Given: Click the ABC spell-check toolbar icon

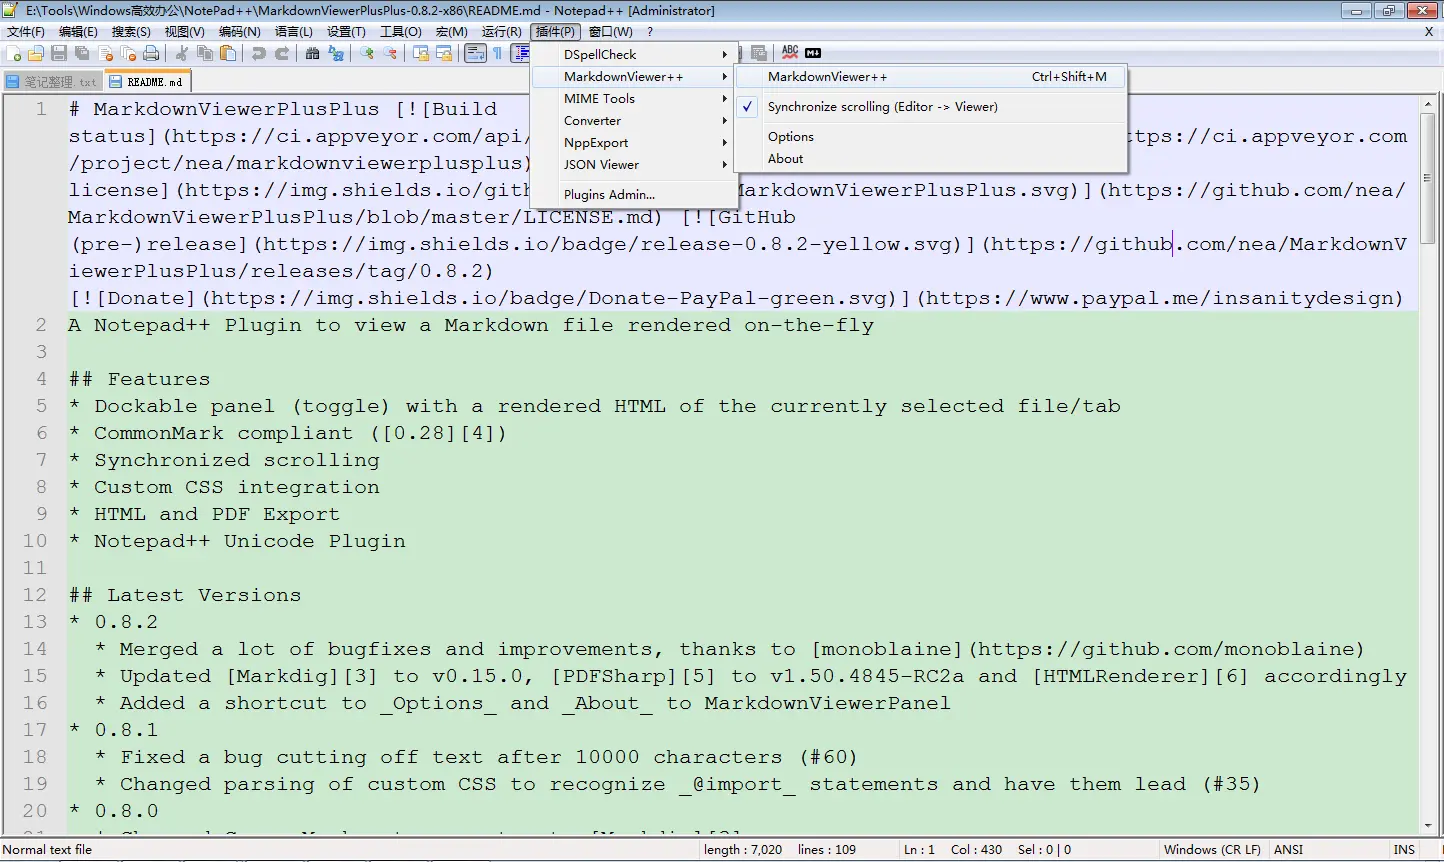Looking at the screenshot, I should click(x=790, y=52).
